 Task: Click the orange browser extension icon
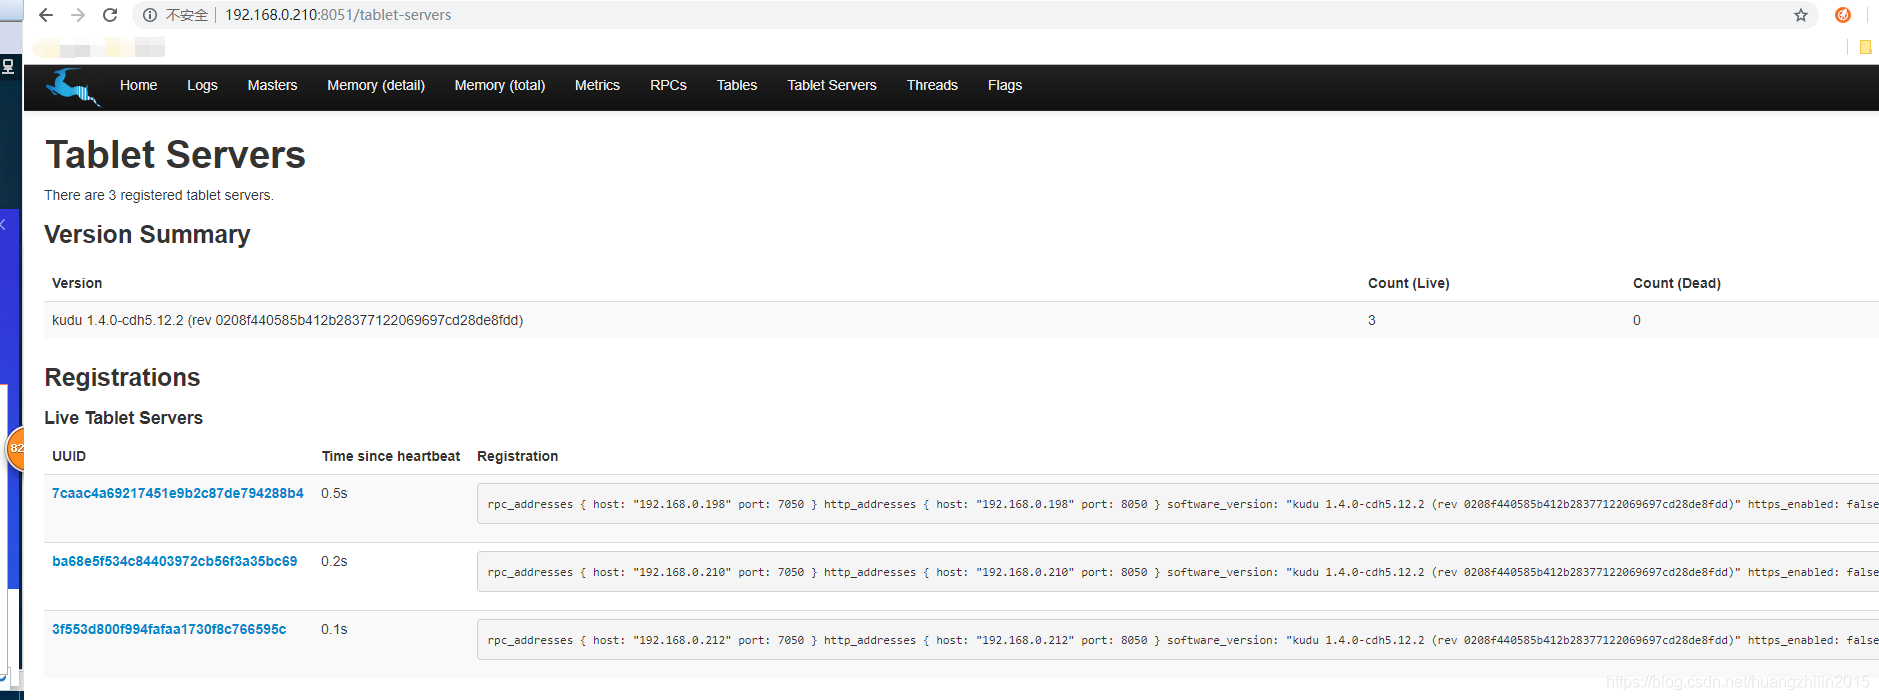(1842, 15)
